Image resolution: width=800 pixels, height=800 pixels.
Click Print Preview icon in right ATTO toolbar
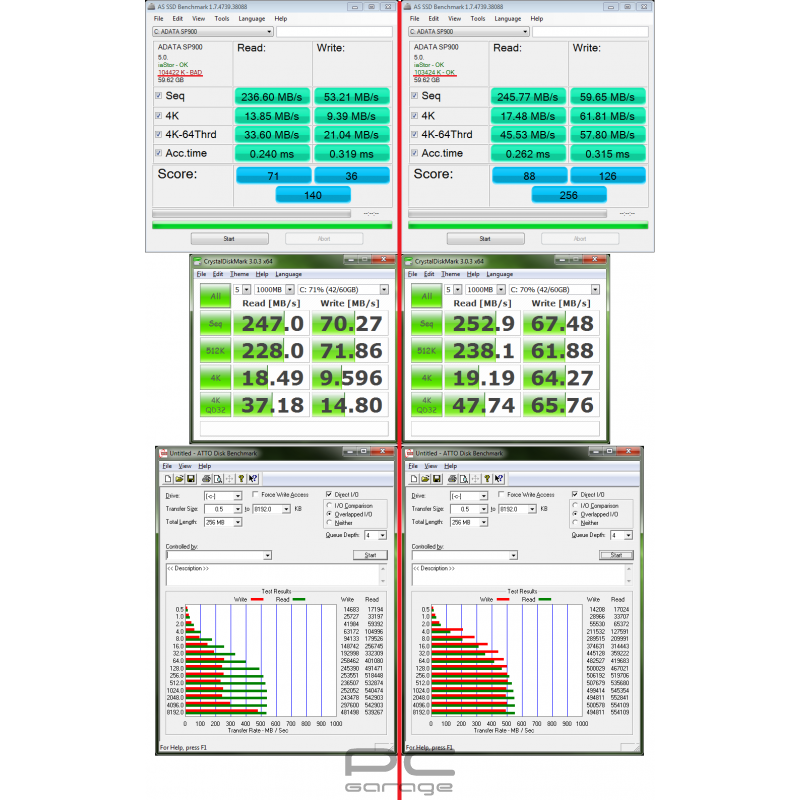tap(464, 479)
